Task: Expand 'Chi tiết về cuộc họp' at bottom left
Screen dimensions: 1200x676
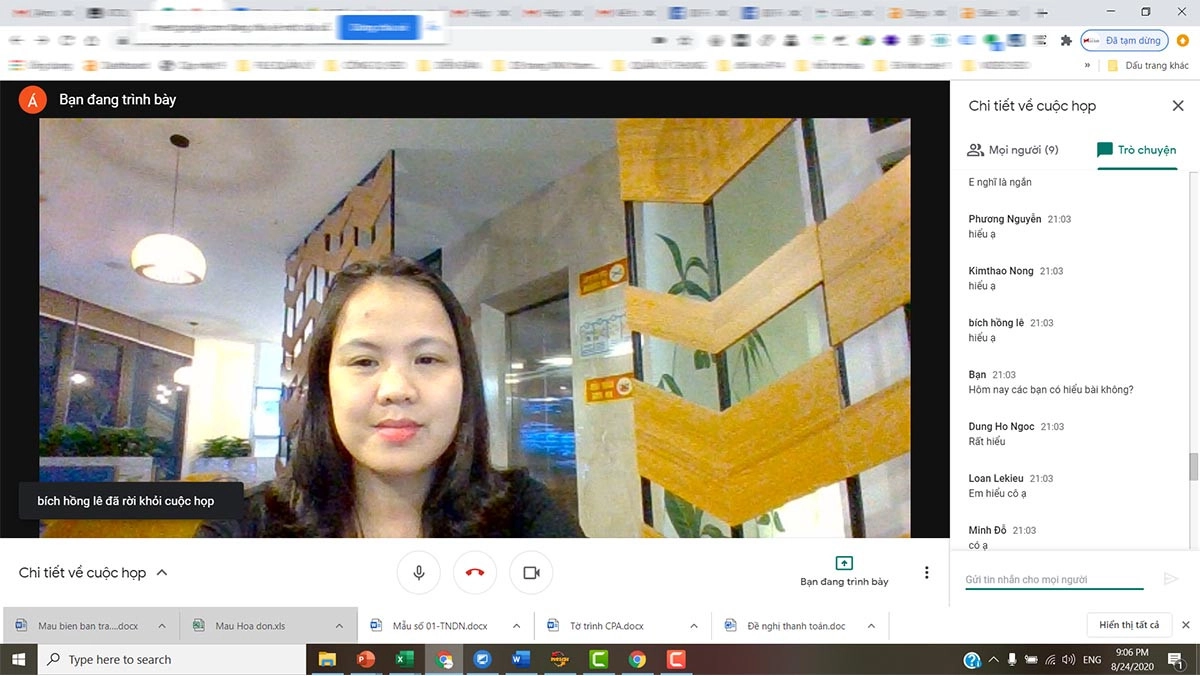Action: 93,573
